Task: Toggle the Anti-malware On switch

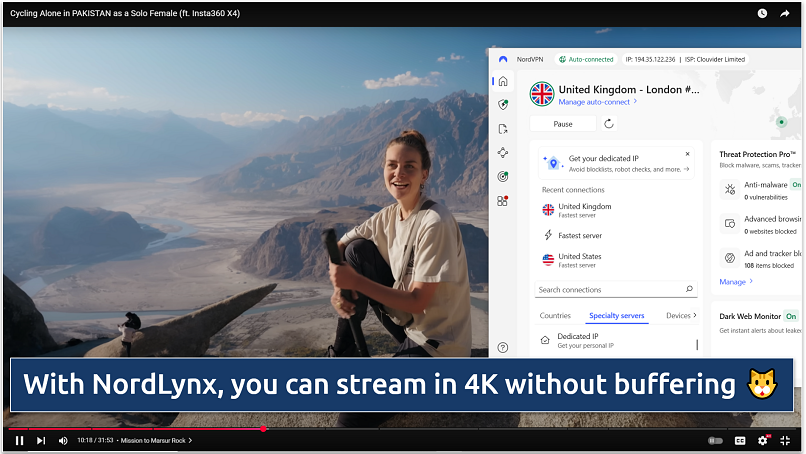Action: click(x=796, y=185)
